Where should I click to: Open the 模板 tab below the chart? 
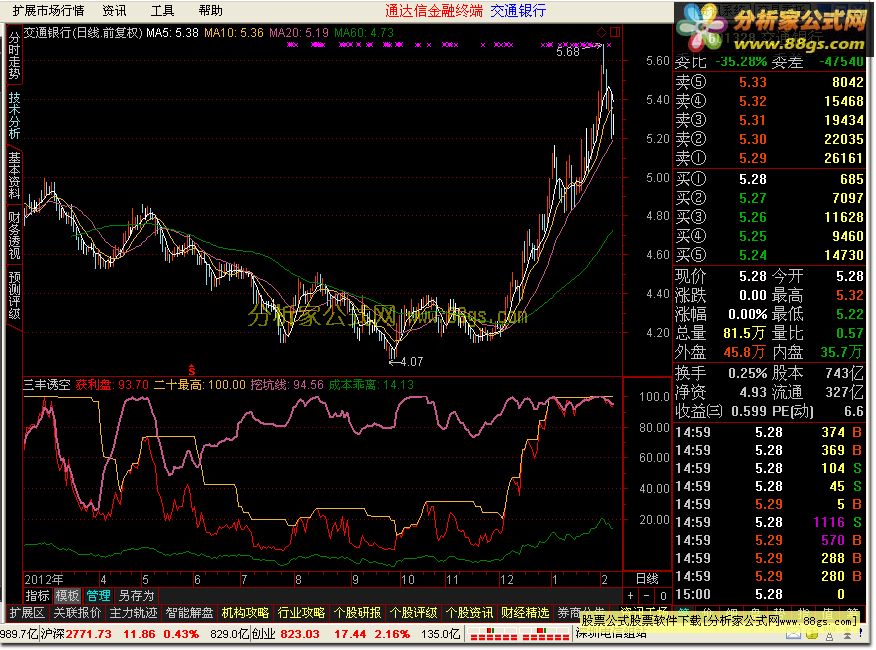pos(67,596)
